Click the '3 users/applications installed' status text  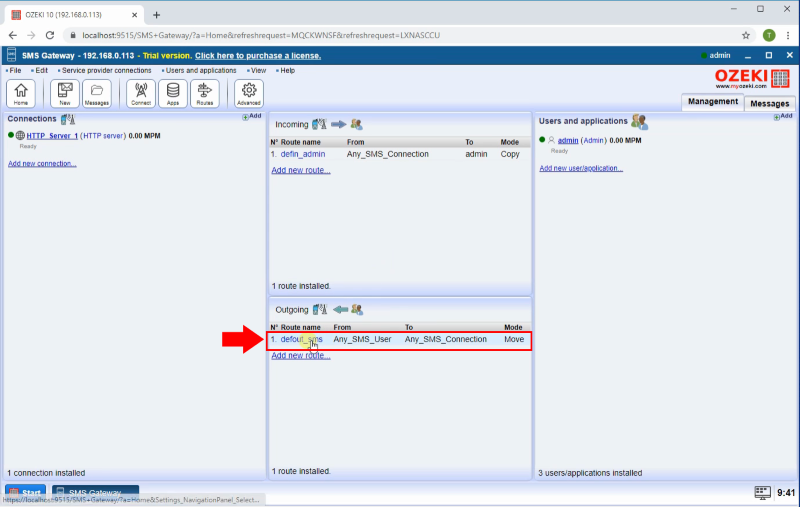click(x=590, y=473)
